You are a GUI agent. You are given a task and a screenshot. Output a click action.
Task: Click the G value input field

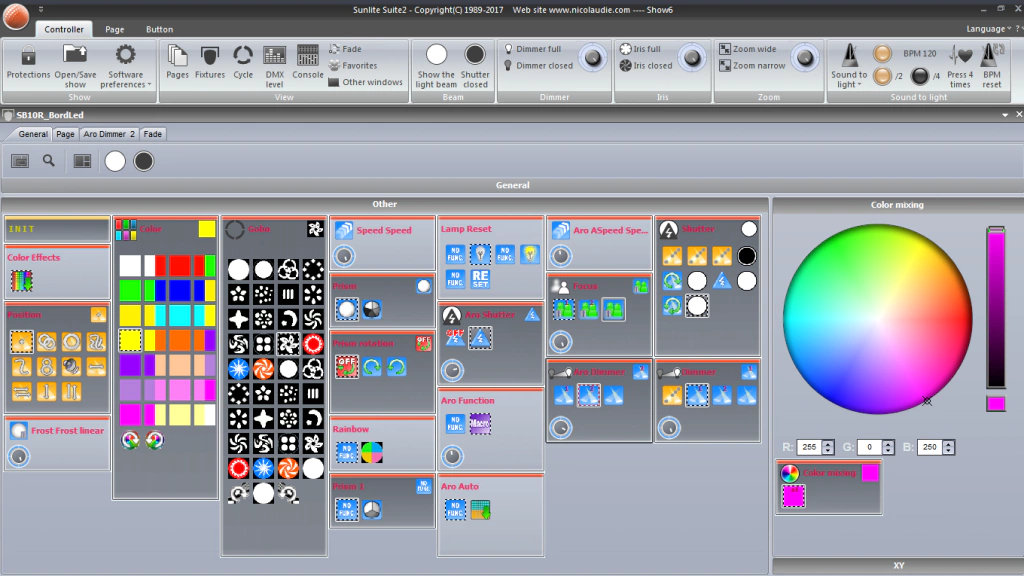tap(869, 447)
